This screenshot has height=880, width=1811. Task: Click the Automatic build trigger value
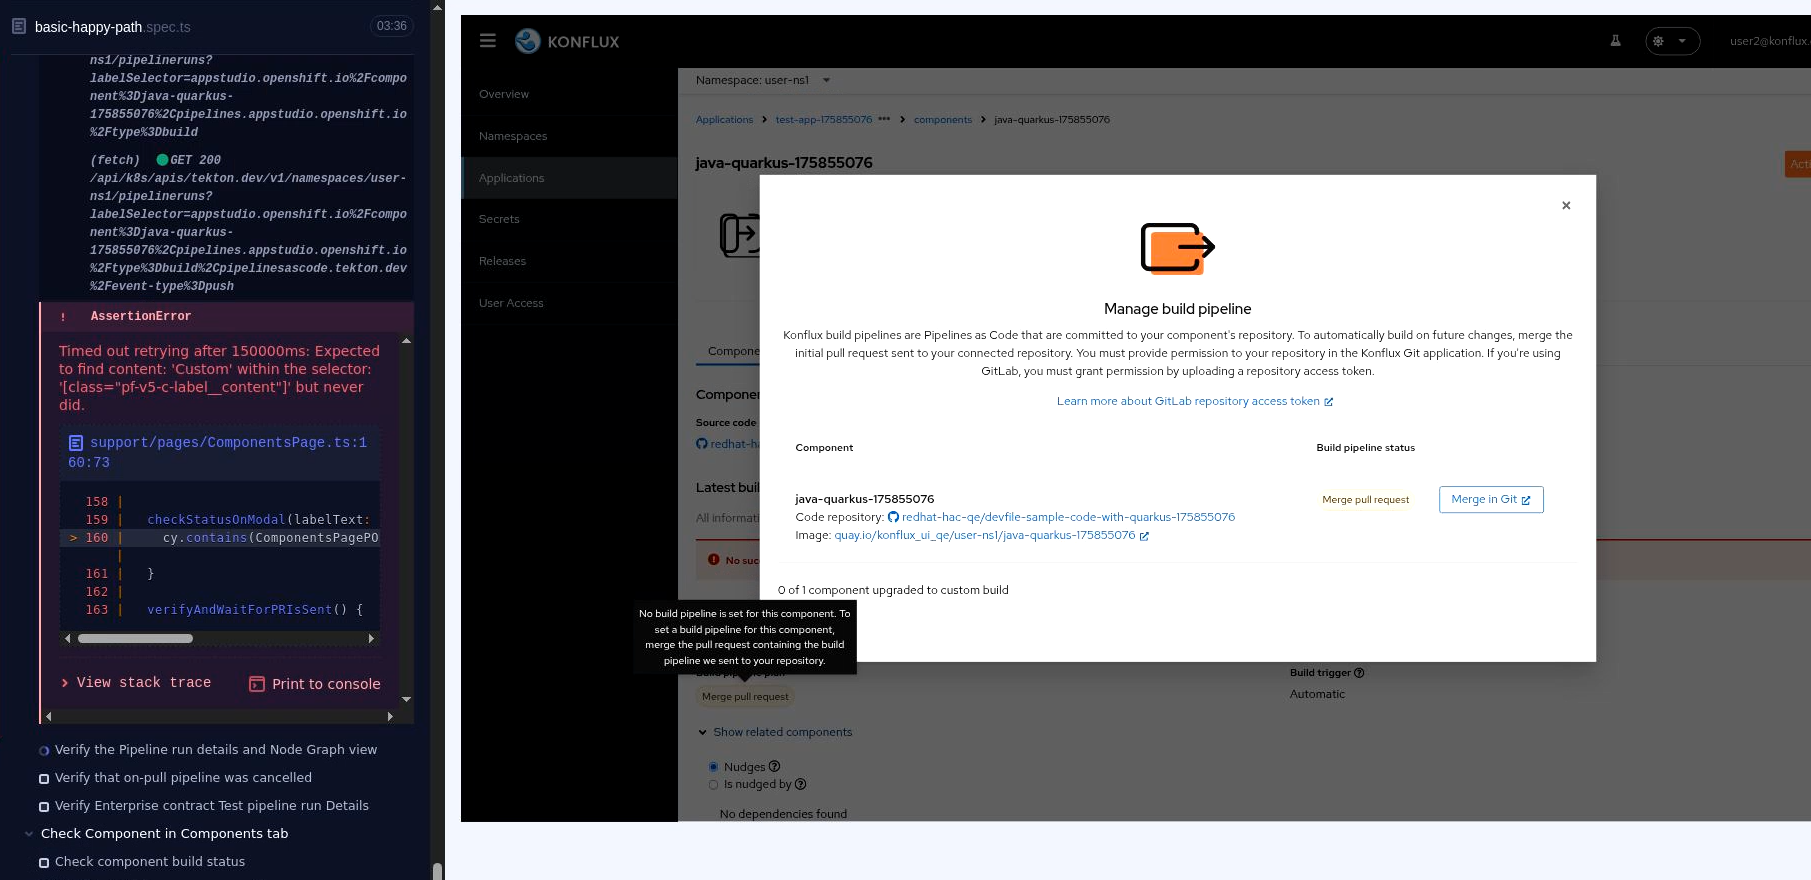pos(1317,694)
